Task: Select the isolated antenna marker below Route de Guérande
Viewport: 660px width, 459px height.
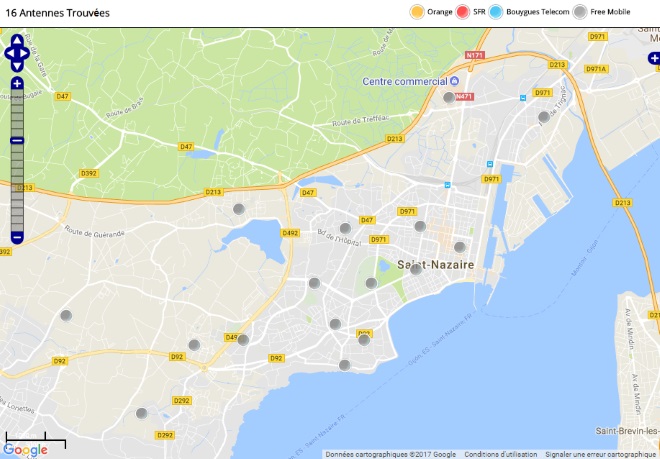Action: [x=66, y=315]
